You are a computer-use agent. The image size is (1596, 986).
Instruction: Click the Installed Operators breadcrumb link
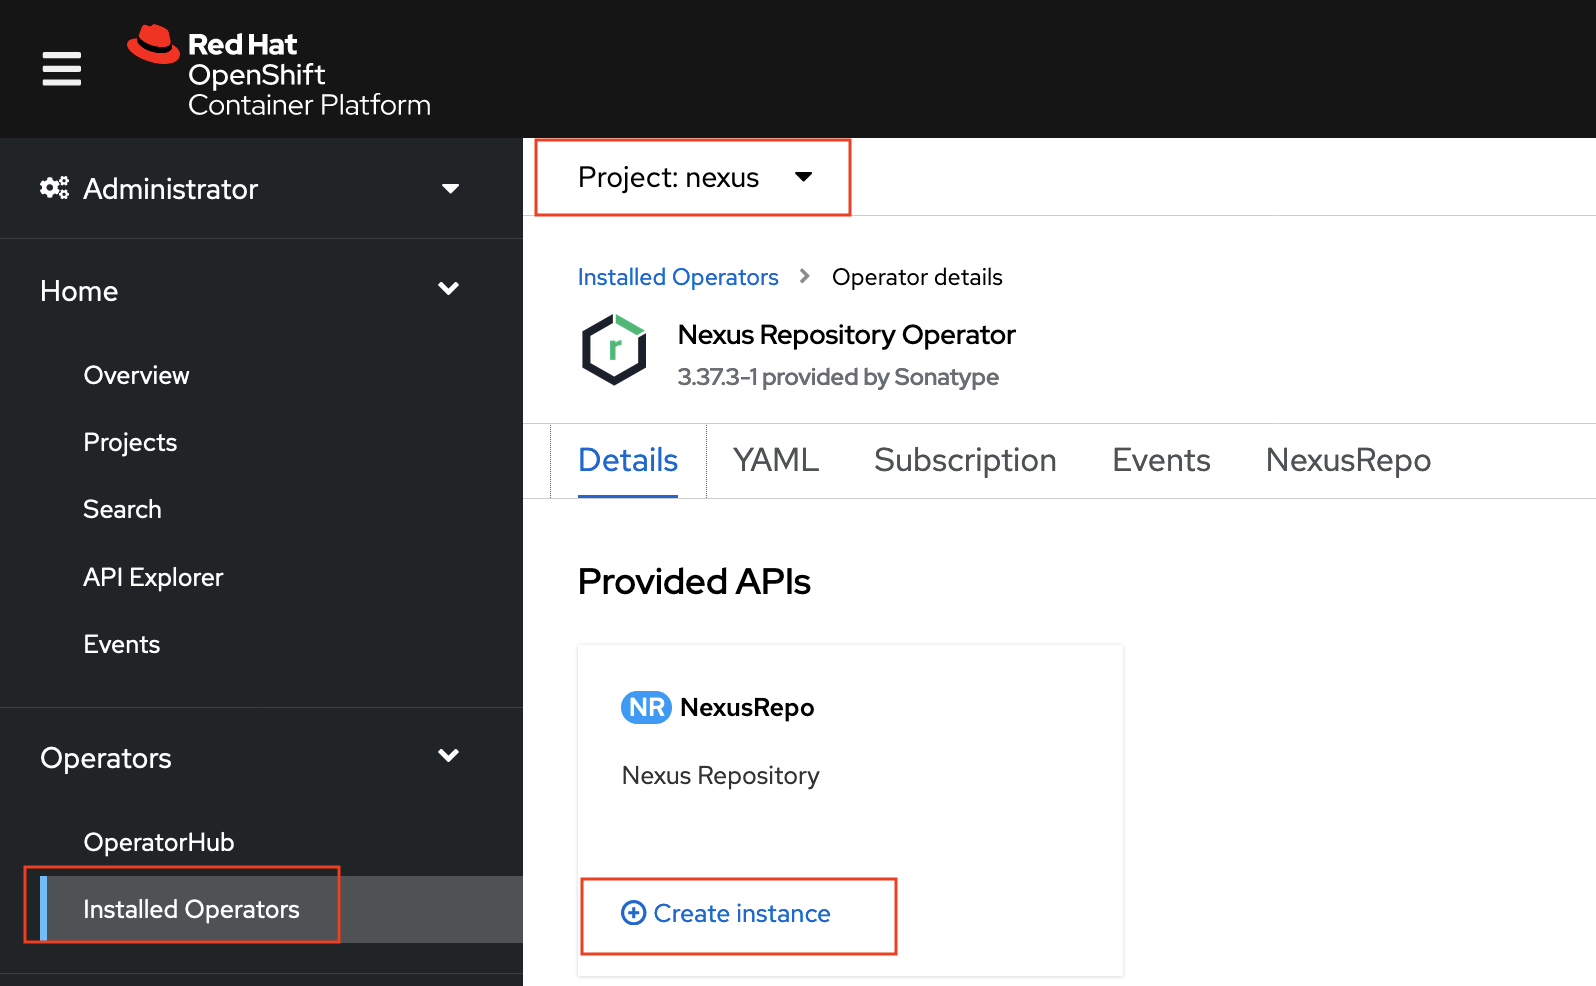click(678, 277)
